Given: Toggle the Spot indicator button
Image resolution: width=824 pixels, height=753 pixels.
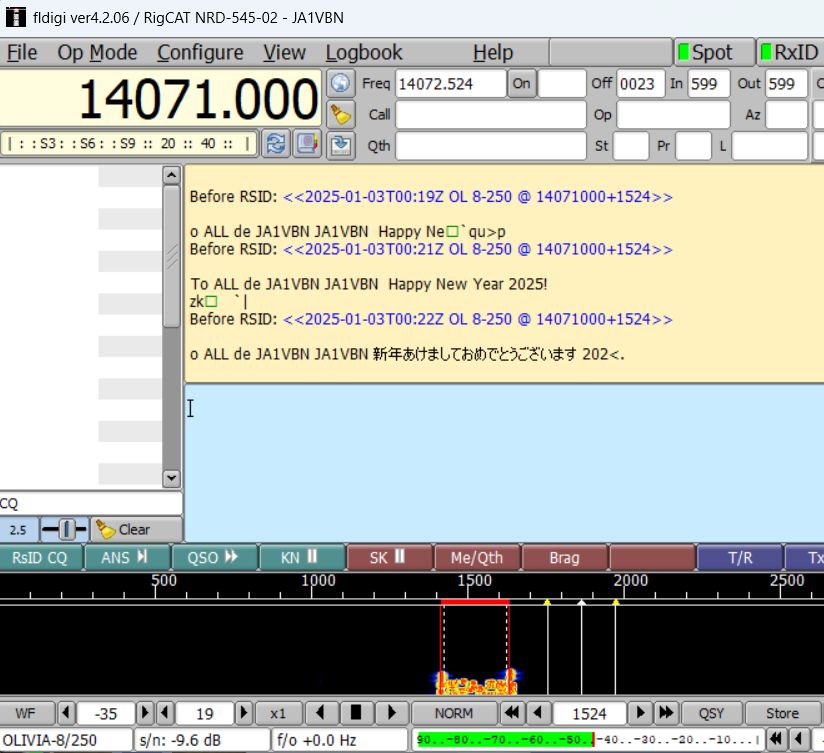Looking at the screenshot, I should (710, 52).
